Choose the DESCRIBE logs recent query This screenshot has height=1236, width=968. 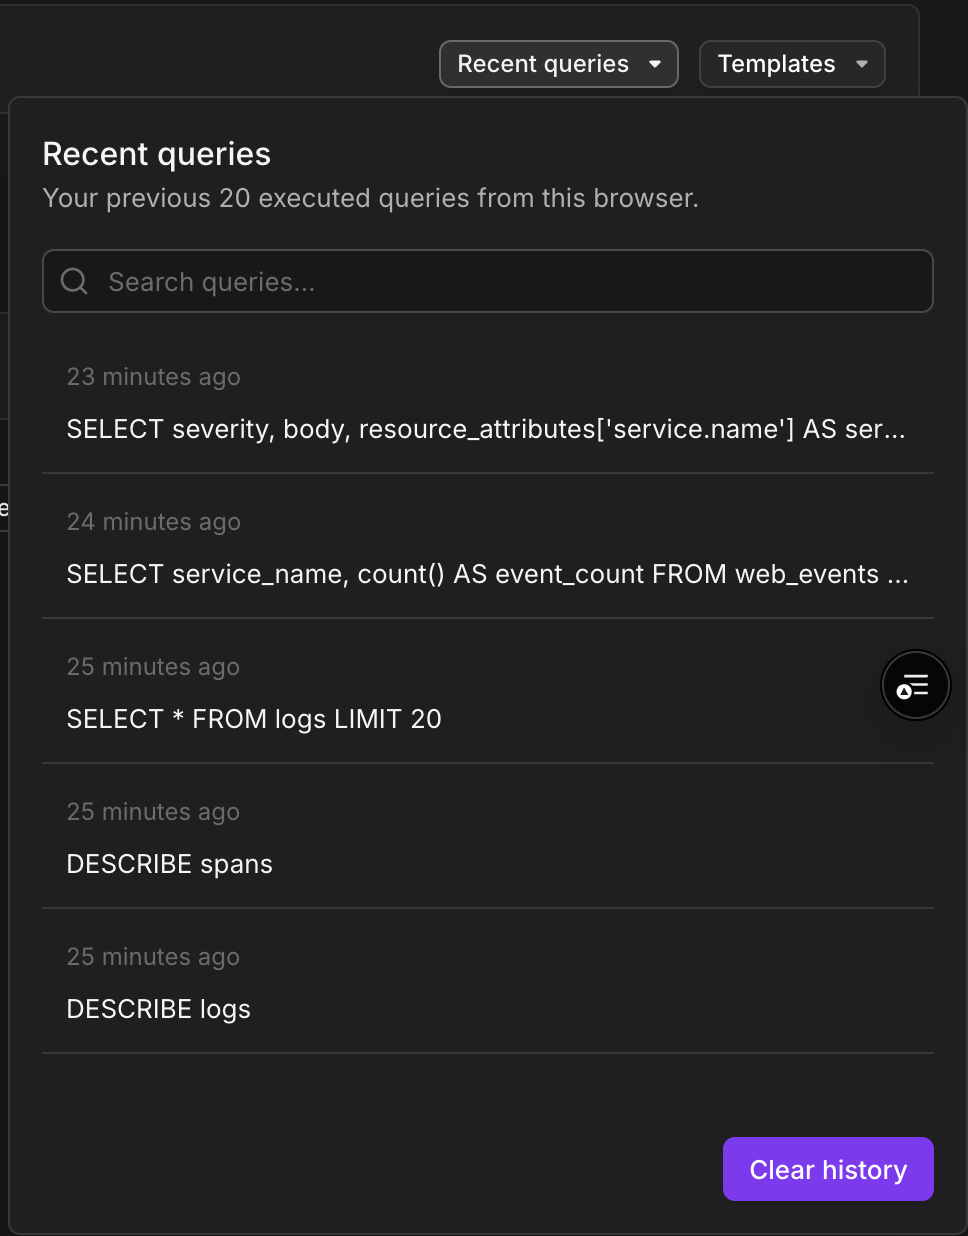coord(158,1008)
